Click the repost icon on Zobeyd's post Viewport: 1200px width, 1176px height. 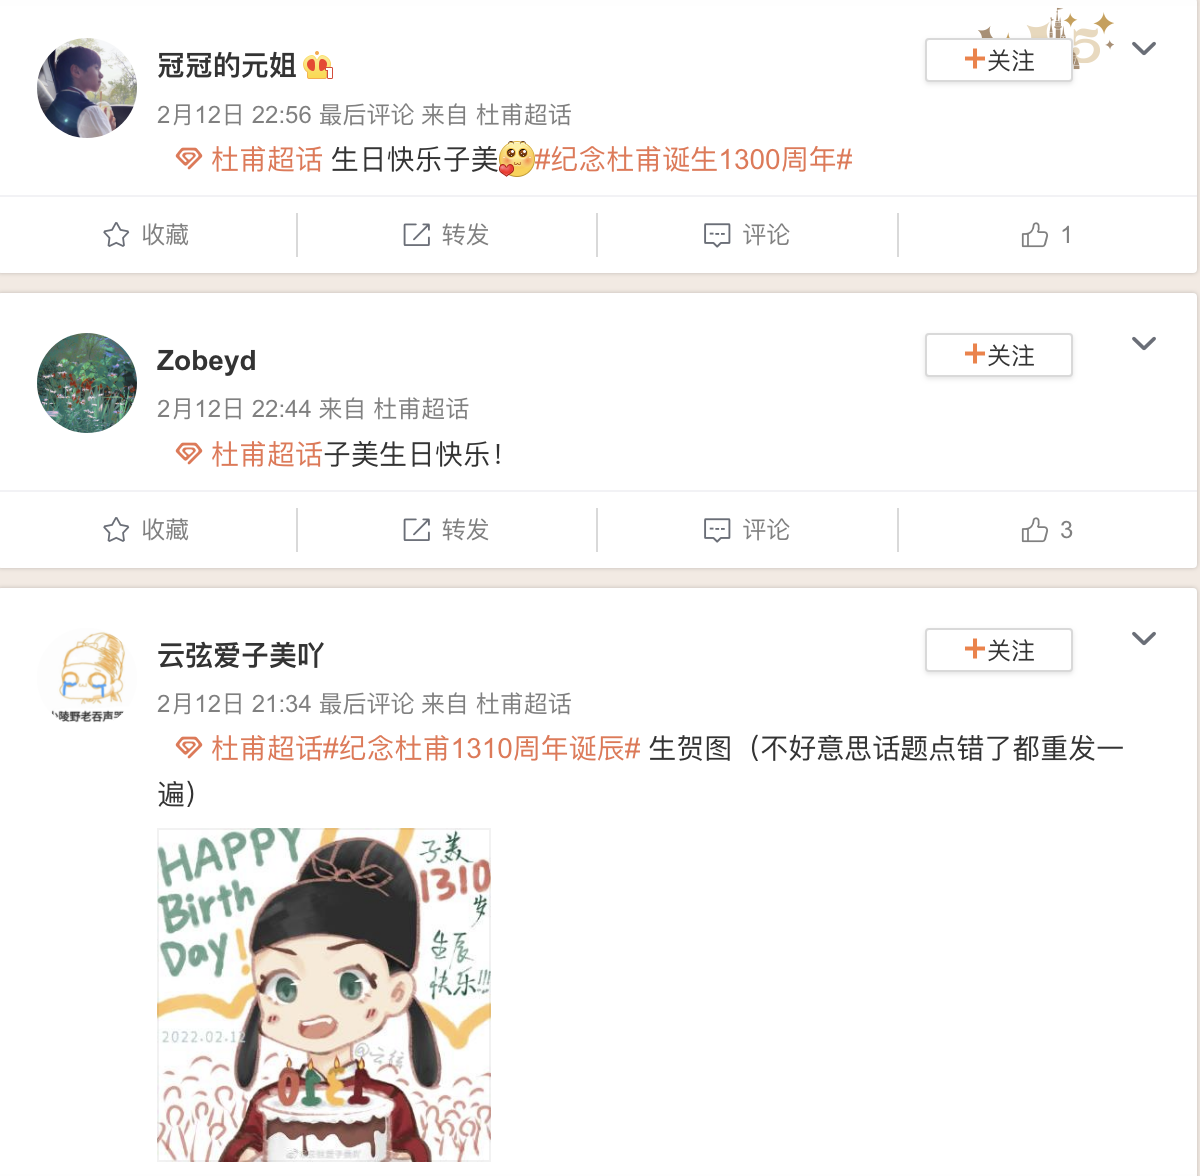[x=416, y=530]
